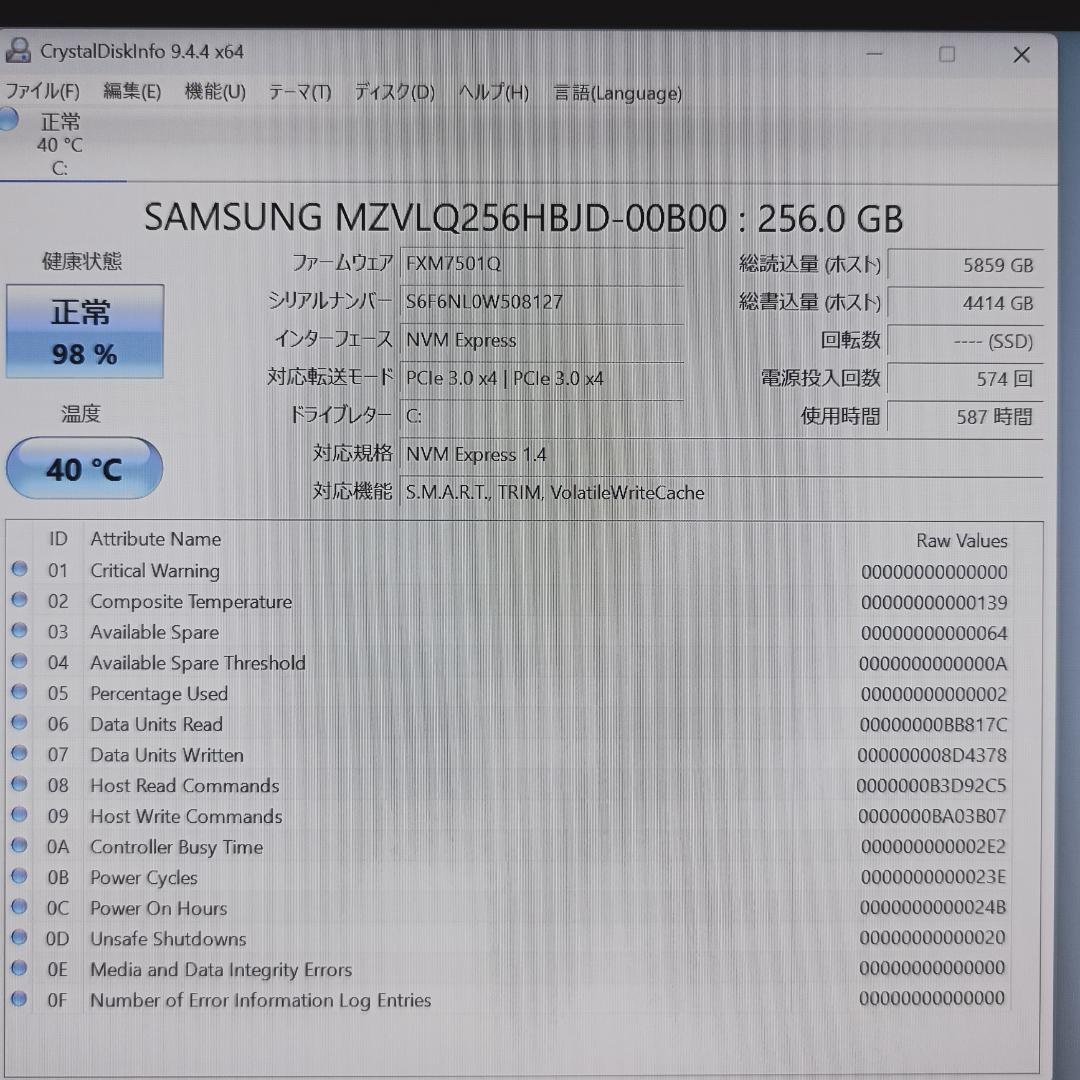1080x1080 pixels.
Task: Click the 40 °C temperature button
Action: (84, 468)
